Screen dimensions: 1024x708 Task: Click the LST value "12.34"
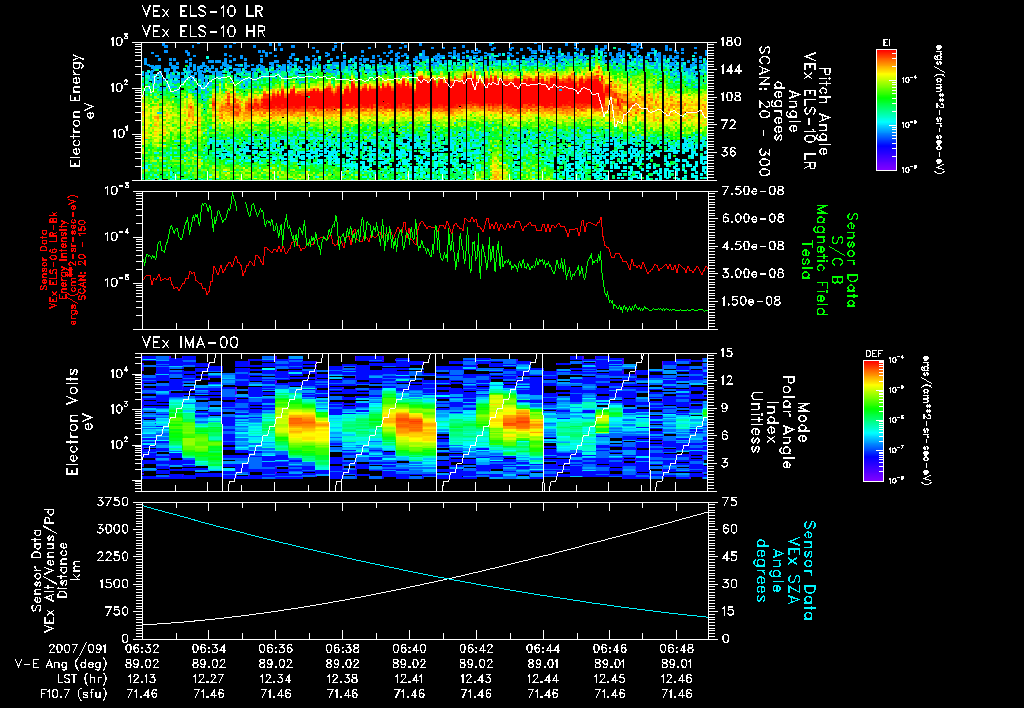tap(276, 679)
